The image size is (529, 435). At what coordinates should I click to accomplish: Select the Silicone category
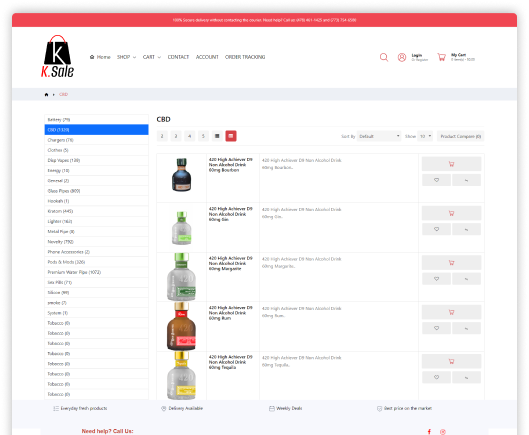(x=96, y=293)
